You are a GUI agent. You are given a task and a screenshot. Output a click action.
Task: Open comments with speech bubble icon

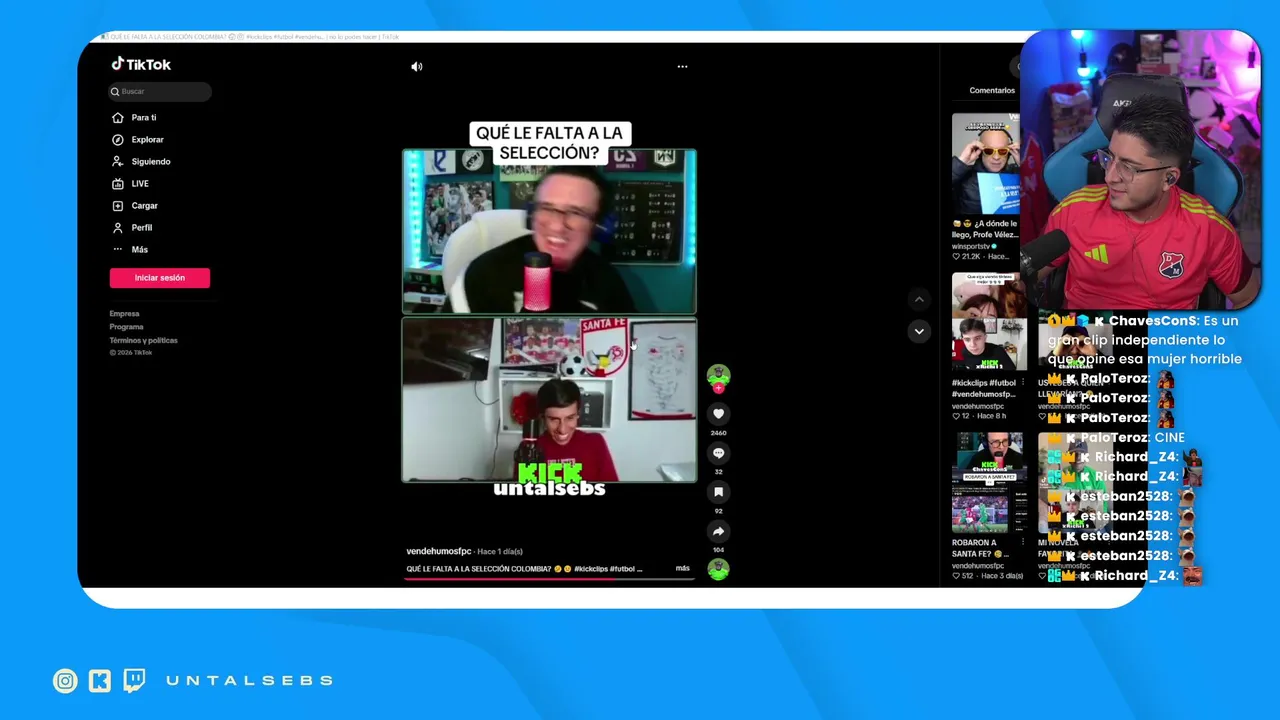coord(718,453)
